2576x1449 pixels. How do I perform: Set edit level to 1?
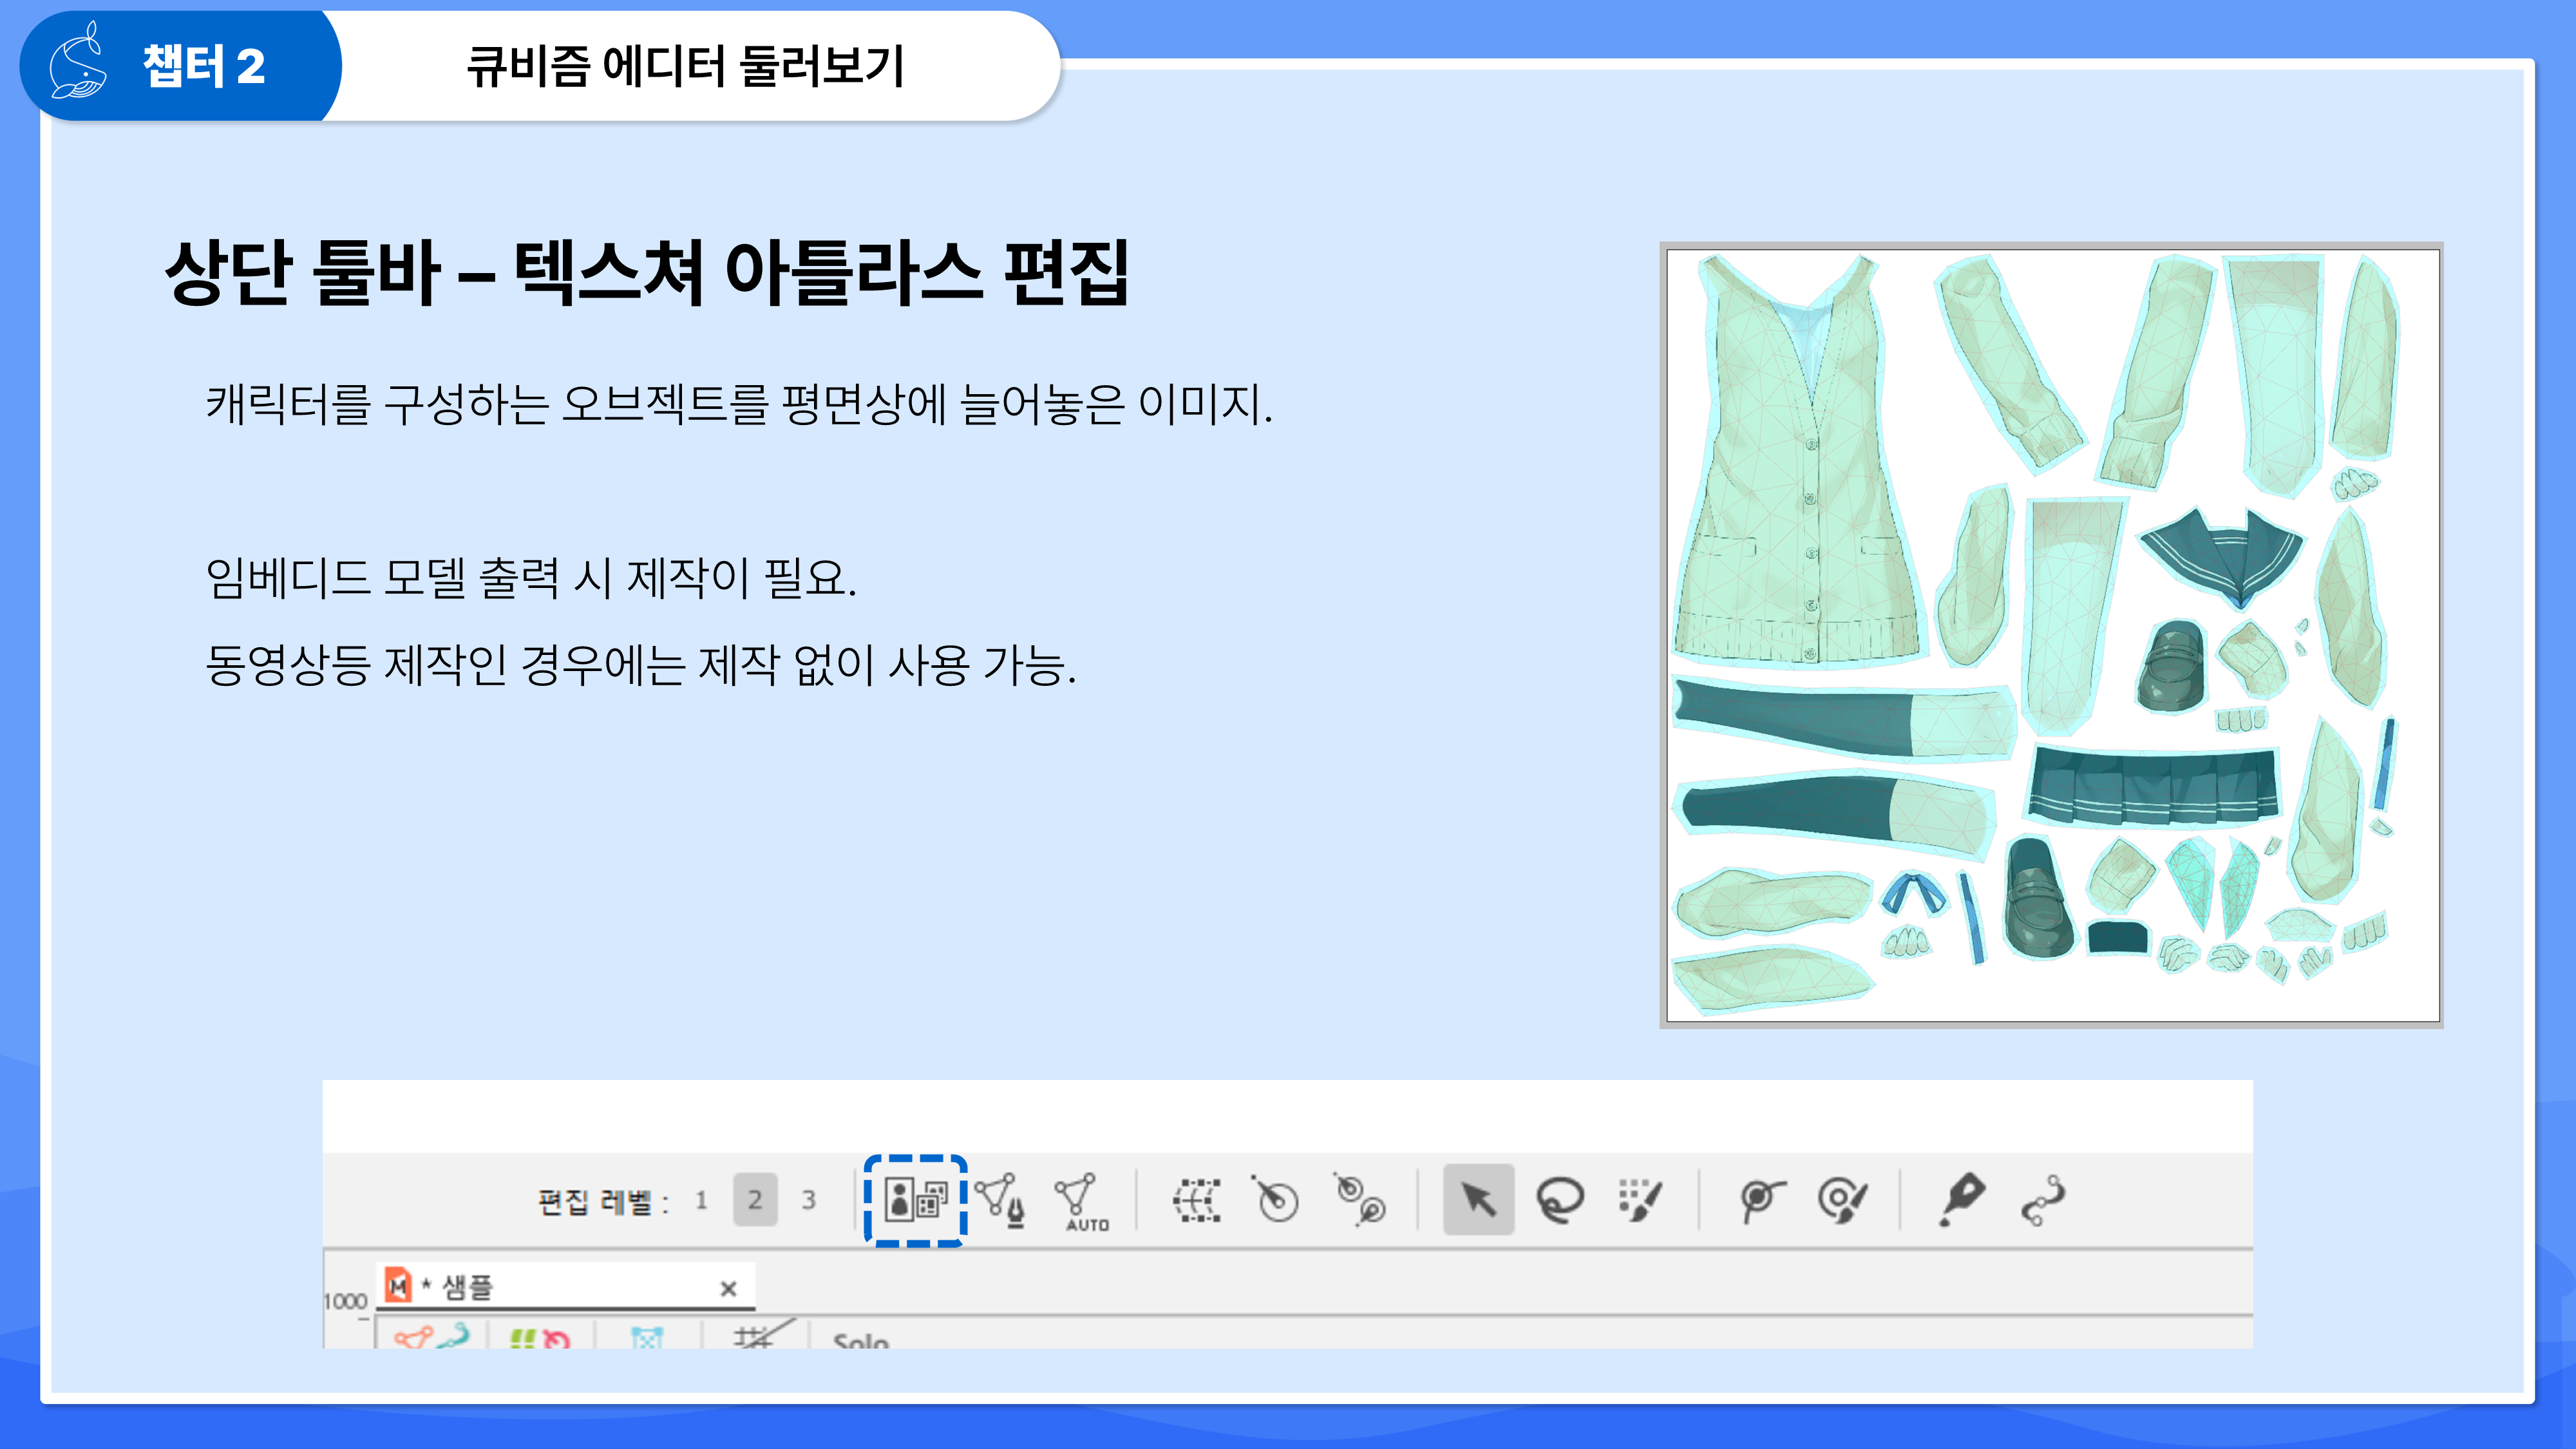click(x=701, y=1200)
